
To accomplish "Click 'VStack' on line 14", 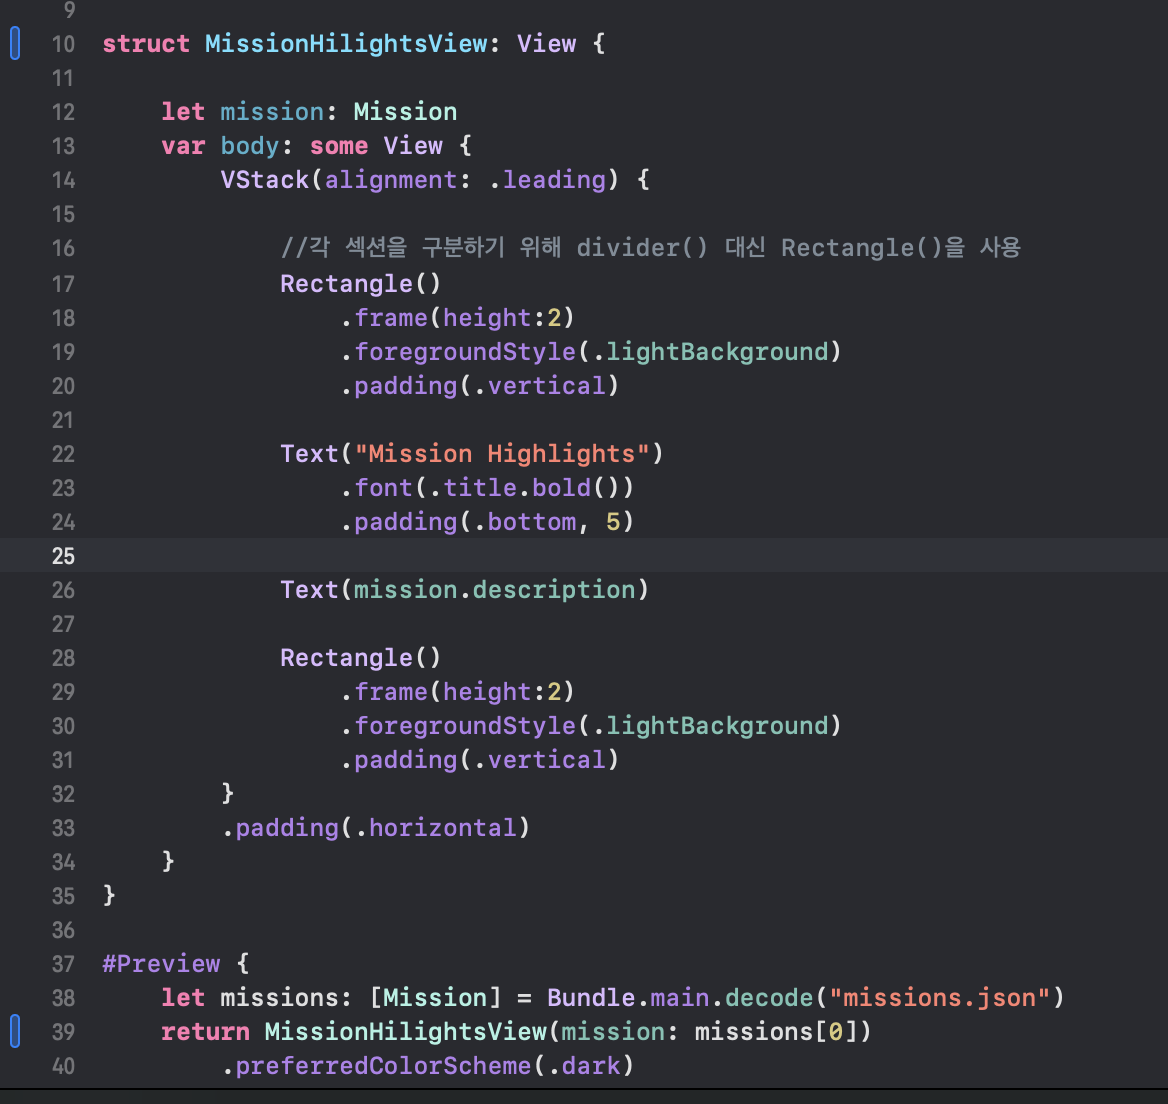I will 264,180.
